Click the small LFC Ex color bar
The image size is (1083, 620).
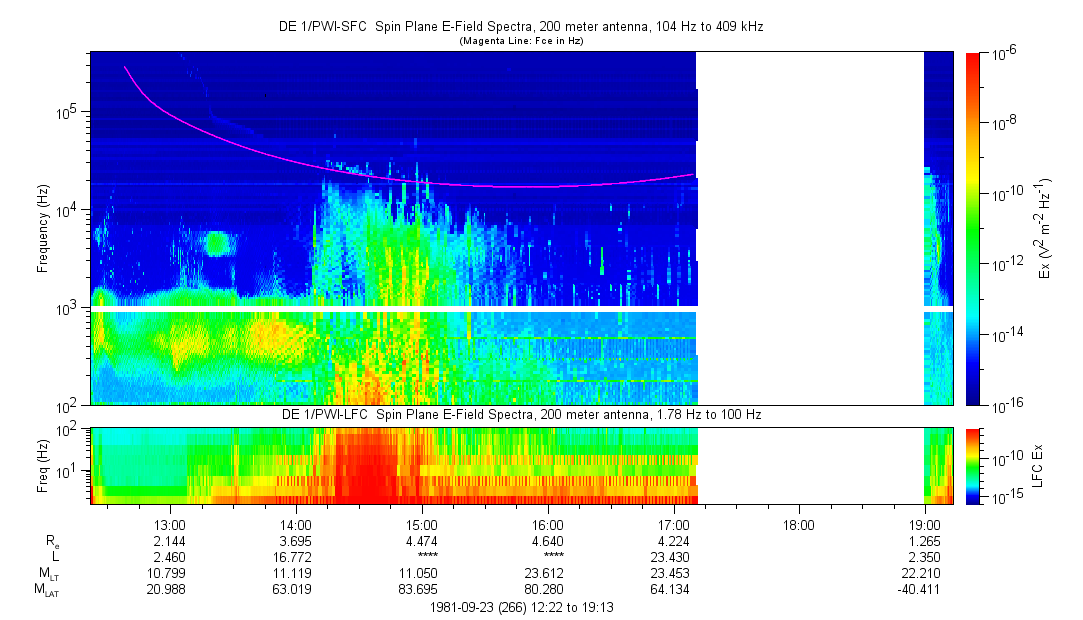pos(973,465)
